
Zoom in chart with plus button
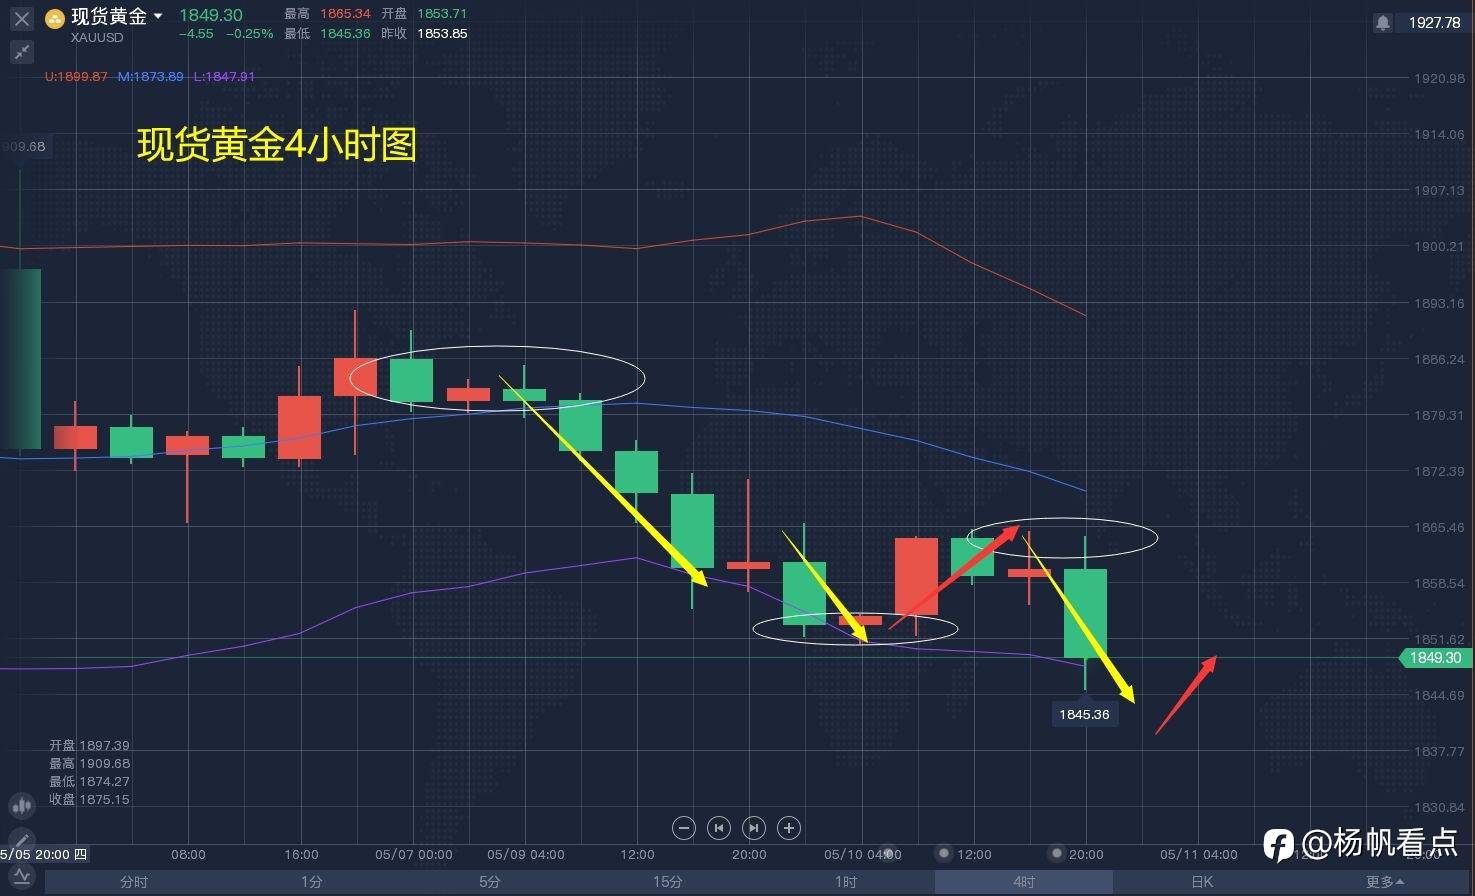789,828
